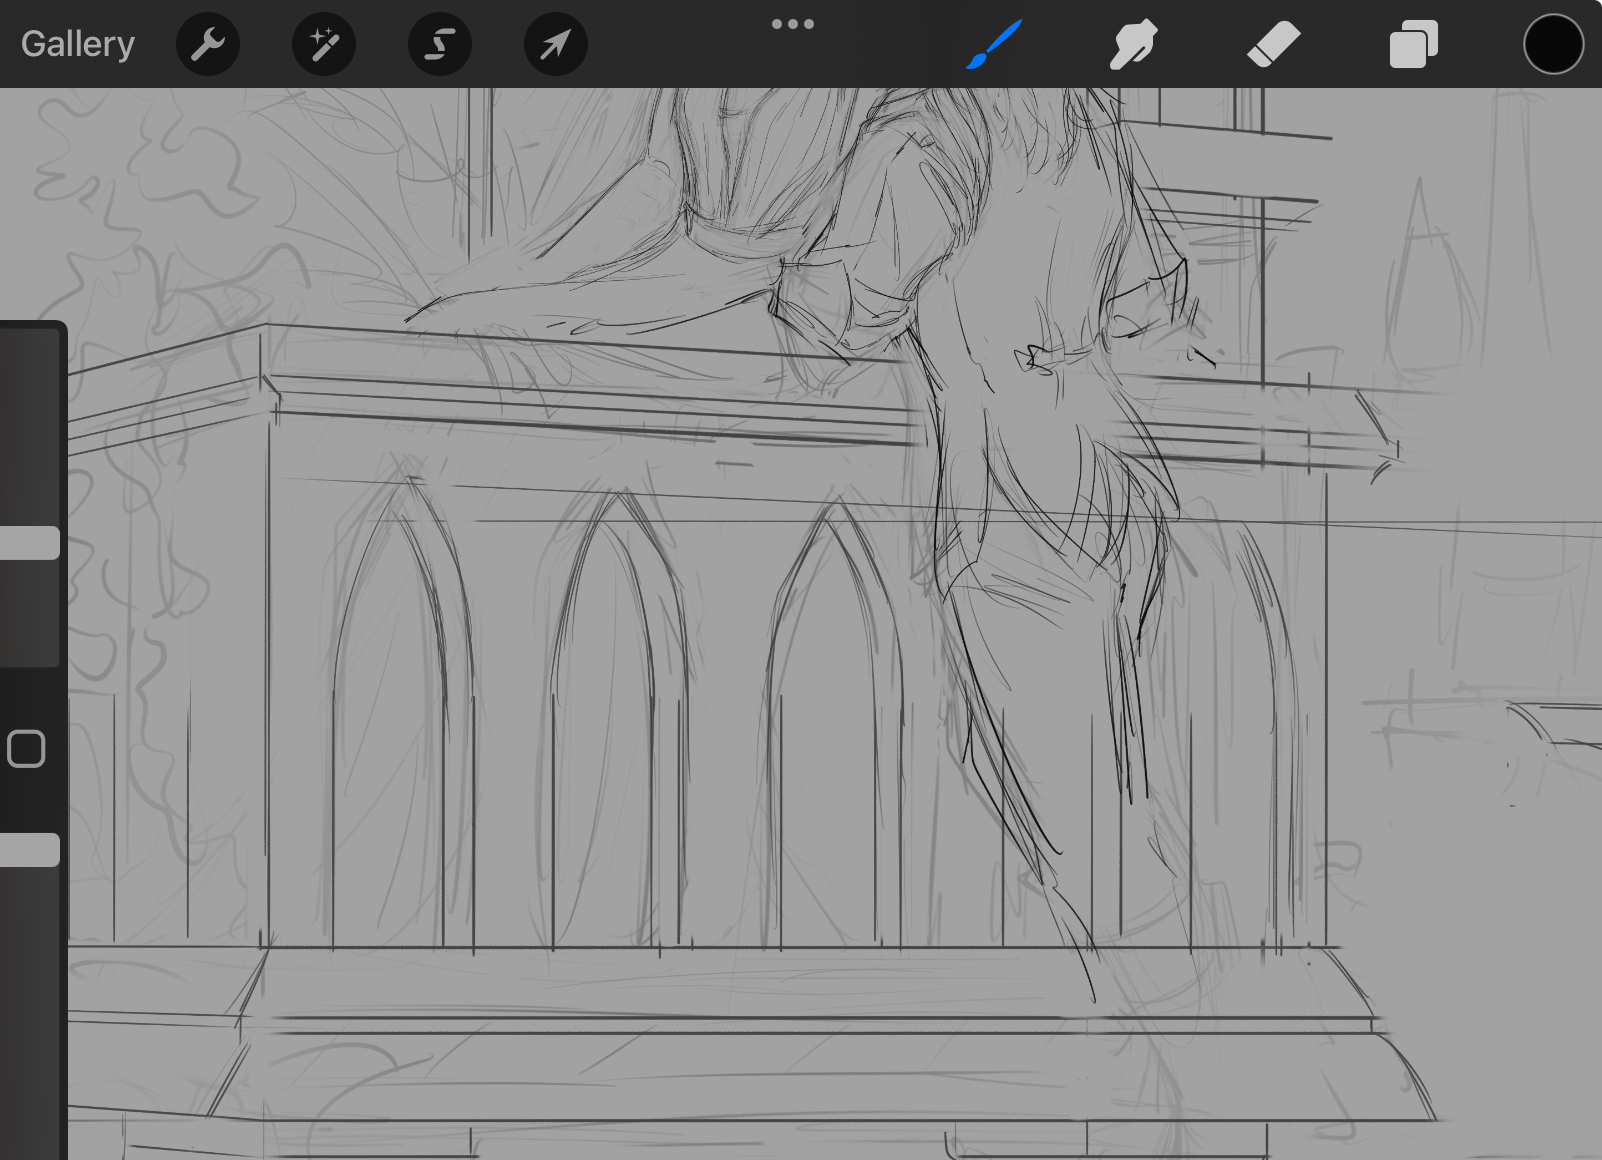This screenshot has width=1602, height=1160.
Task: Click the brush size slider handle
Action: (29, 543)
